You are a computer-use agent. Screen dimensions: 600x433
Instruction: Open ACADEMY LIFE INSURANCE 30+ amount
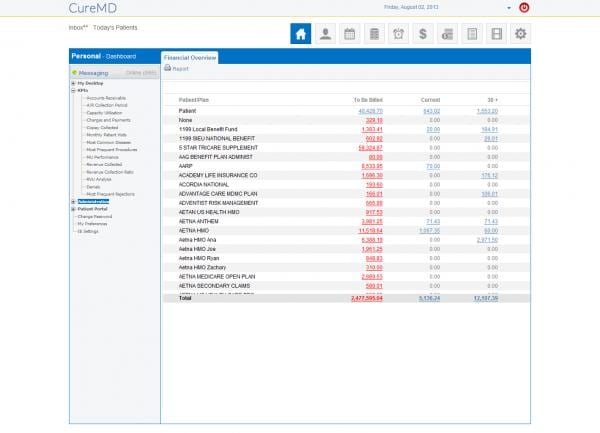[489, 176]
